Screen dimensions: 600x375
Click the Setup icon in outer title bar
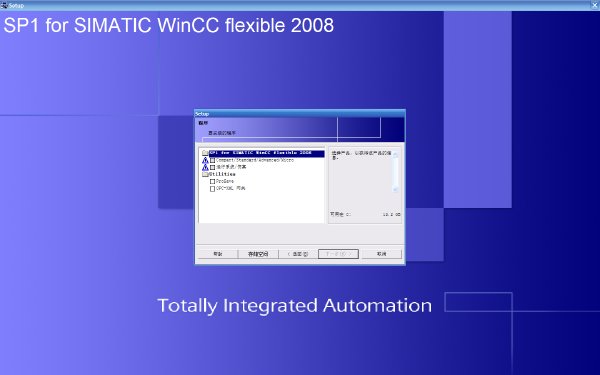4,5
